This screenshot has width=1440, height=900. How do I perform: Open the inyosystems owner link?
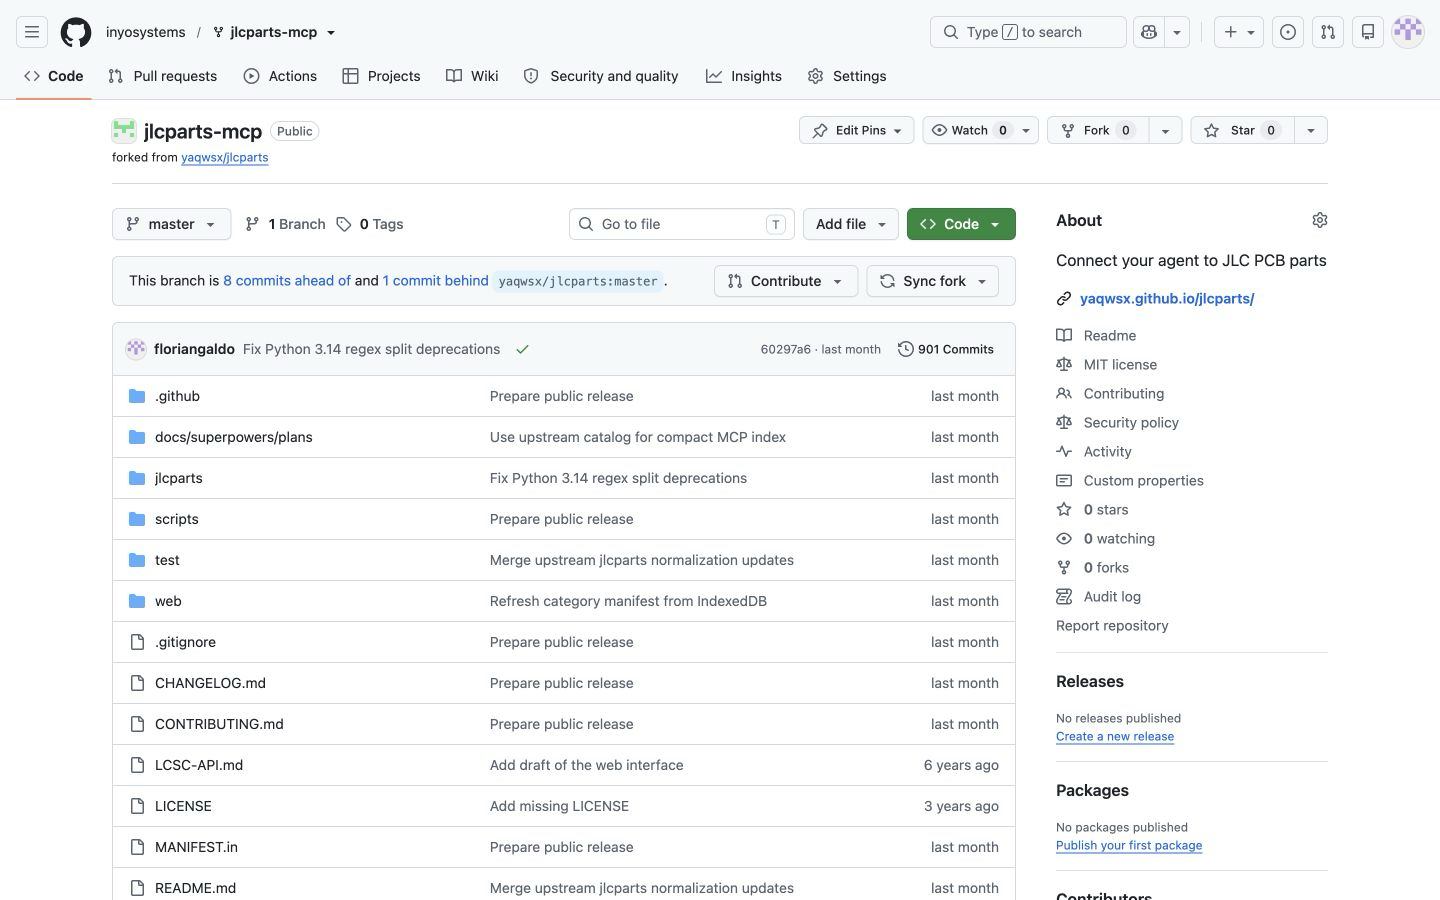(146, 32)
